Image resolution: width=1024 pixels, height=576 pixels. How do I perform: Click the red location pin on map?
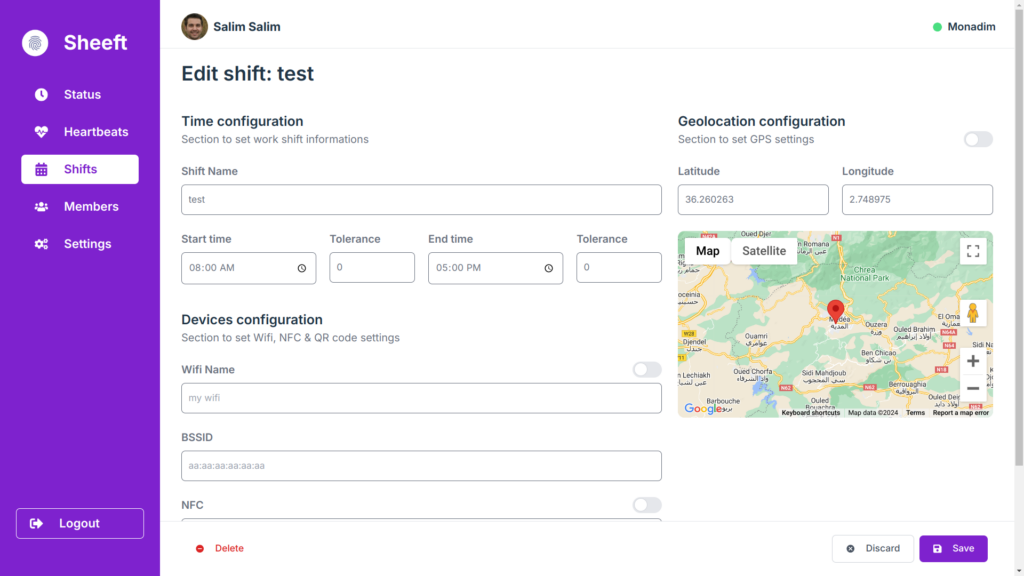836,310
